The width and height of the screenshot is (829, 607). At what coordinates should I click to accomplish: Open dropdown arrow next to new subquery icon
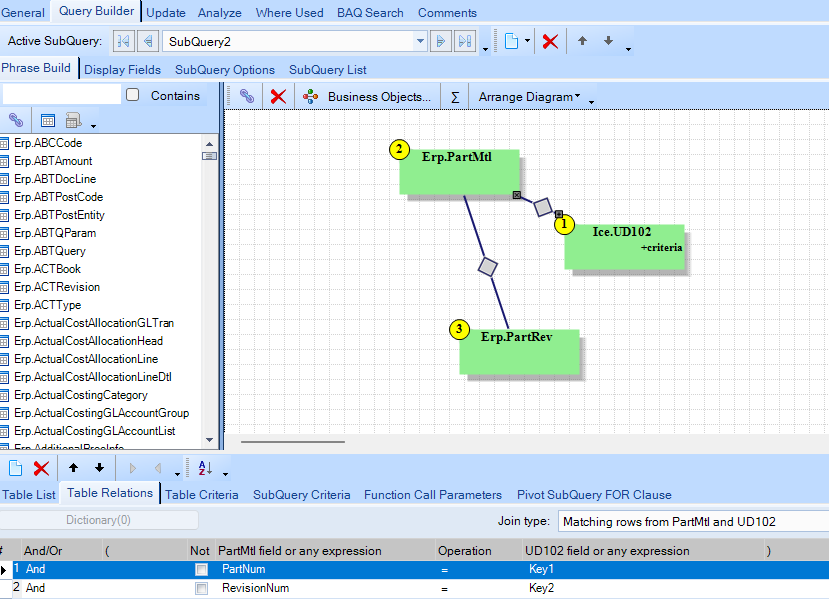527,41
